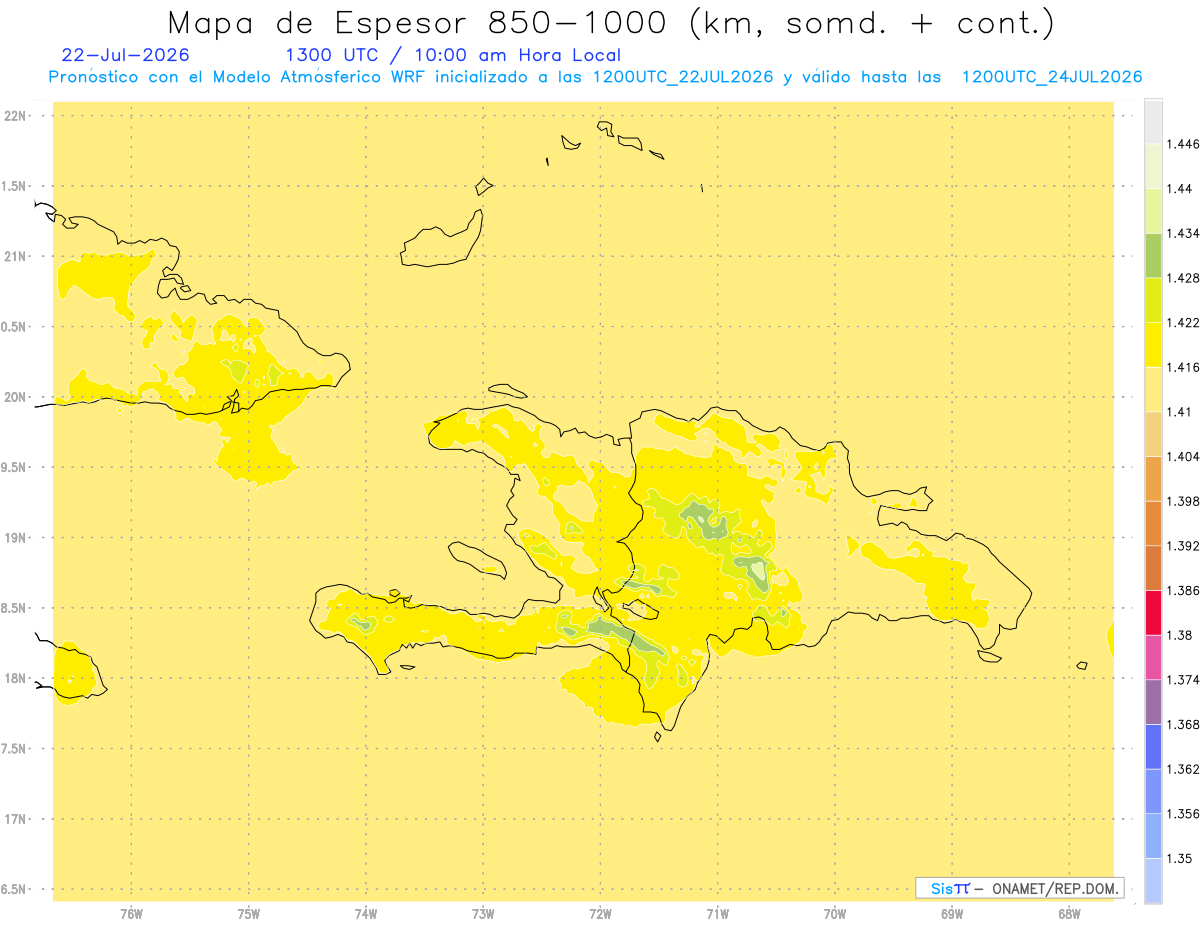Select the tan legend swatch between 1.404 and 1.41
The width and height of the screenshot is (1200, 927).
1153,434
